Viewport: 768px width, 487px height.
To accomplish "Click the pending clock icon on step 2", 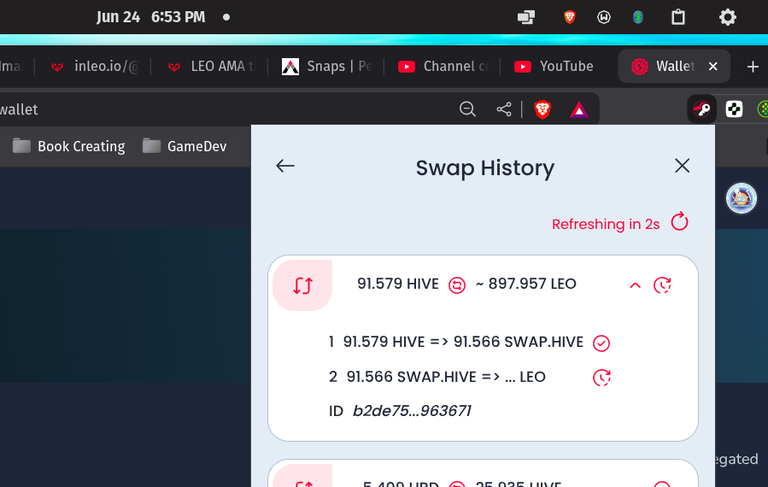I will 601,377.
